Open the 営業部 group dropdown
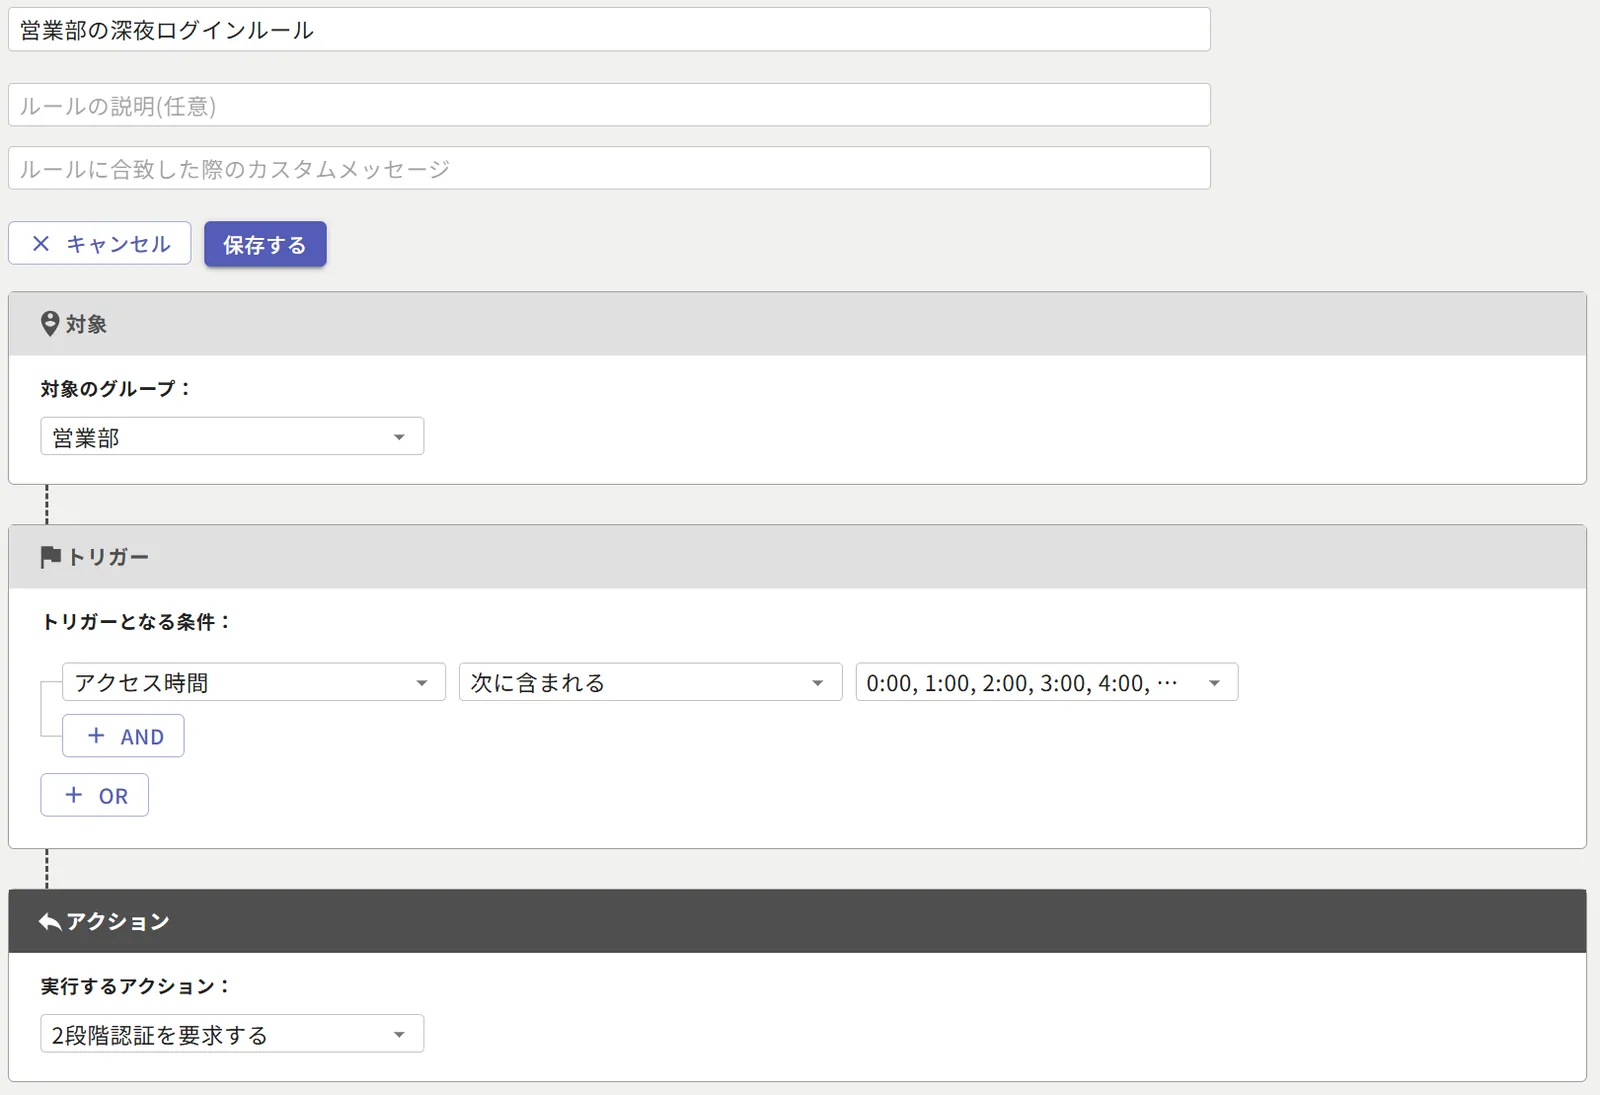The image size is (1600, 1095). pyautogui.click(x=232, y=437)
